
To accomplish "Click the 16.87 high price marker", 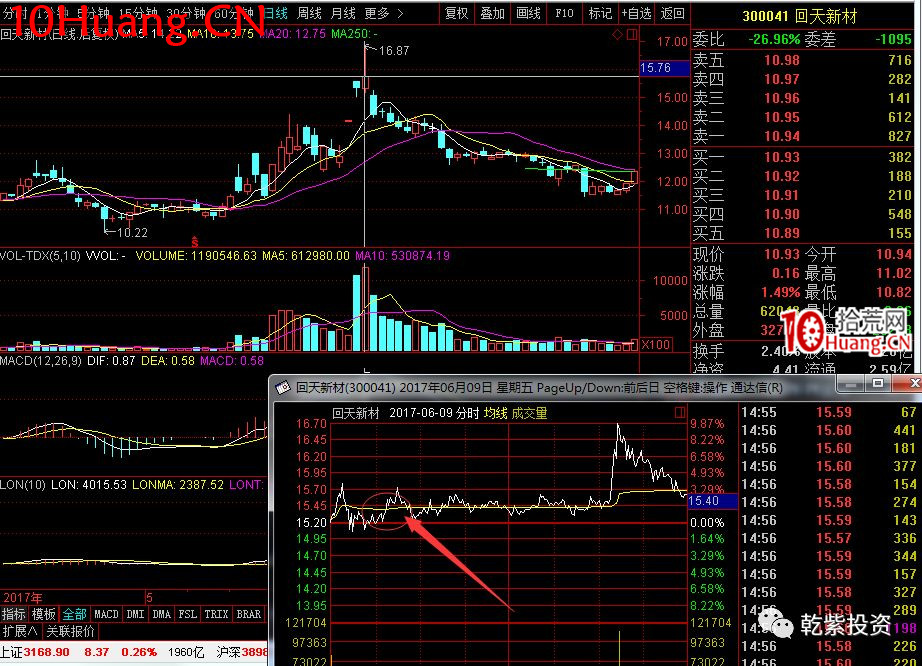I will pos(393,51).
